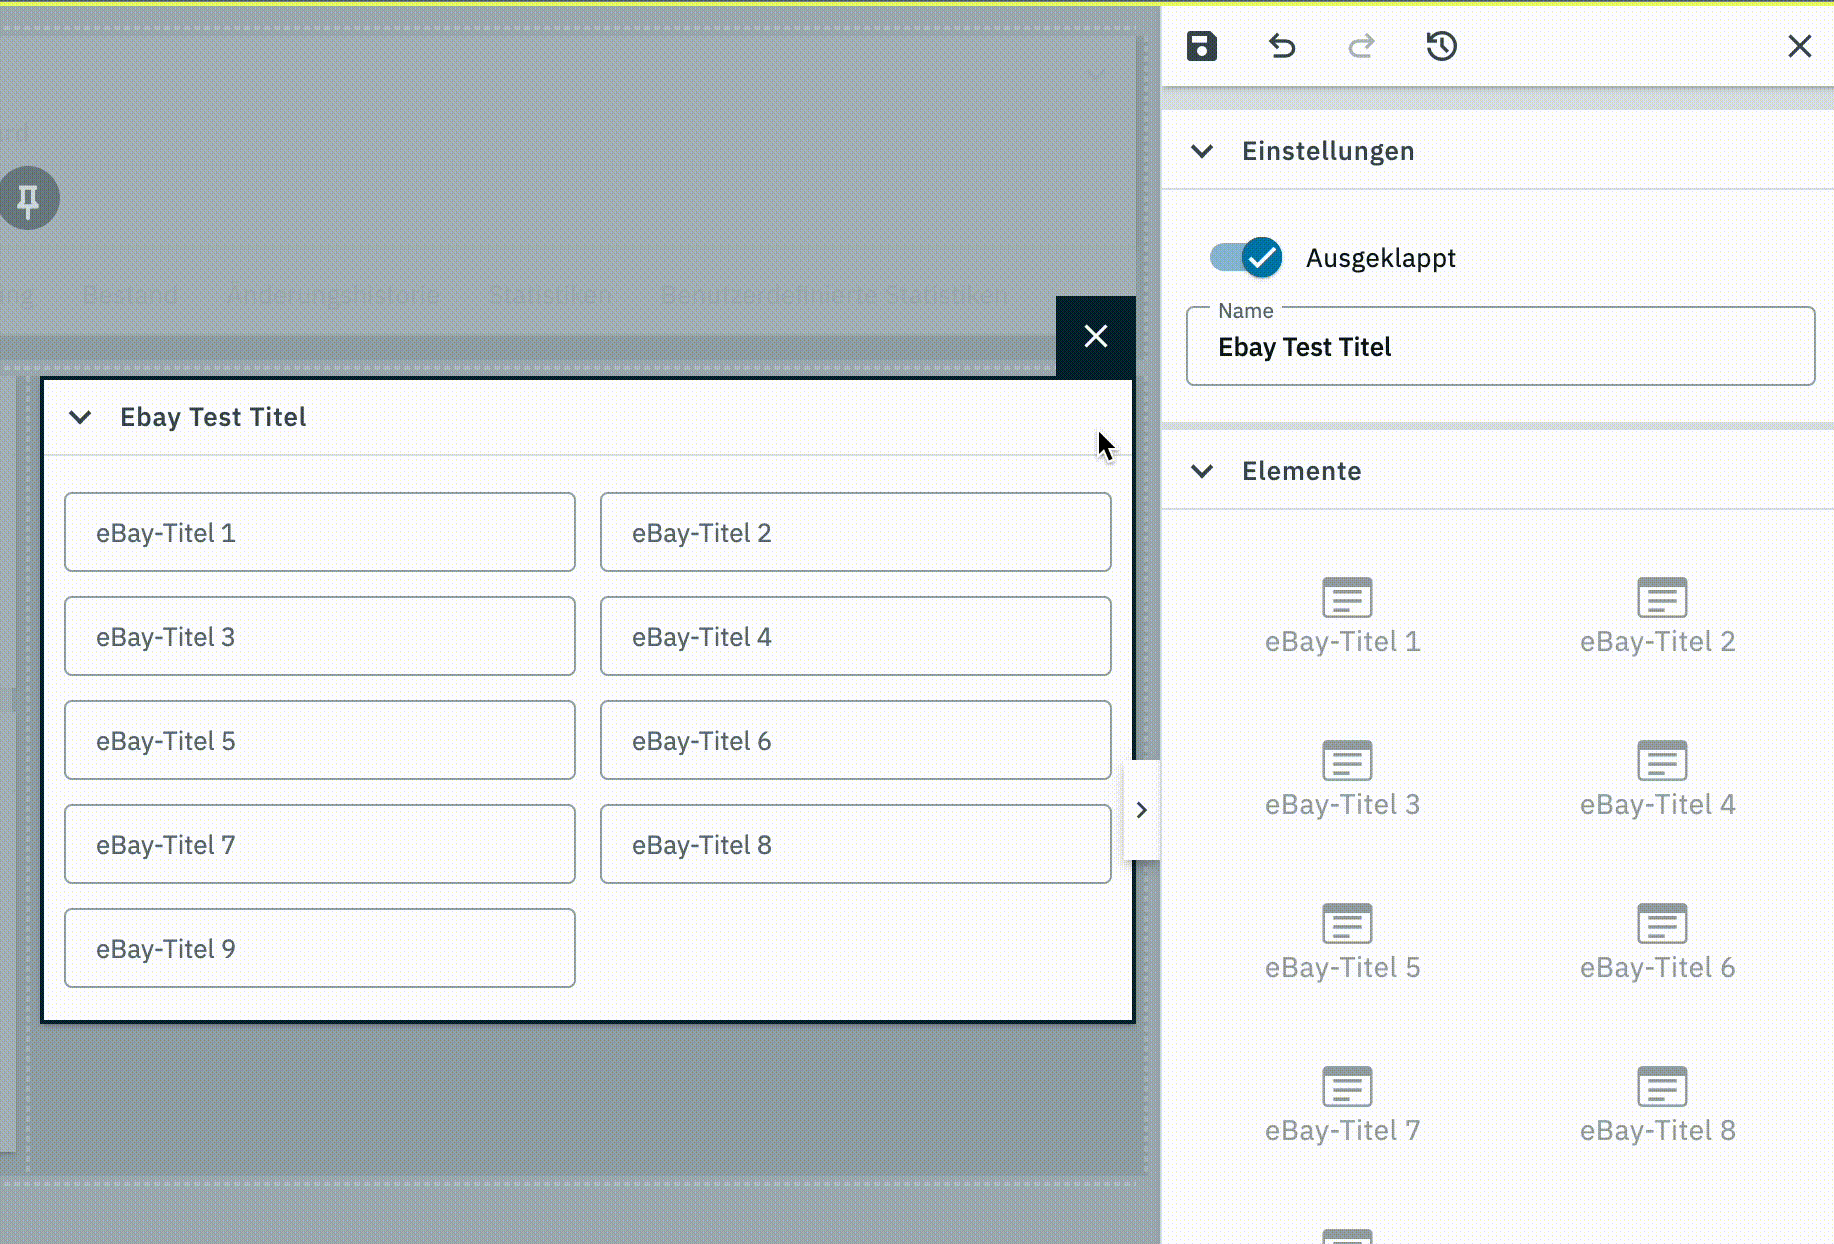Select eBay-Titel 7 element icon in Elemente
The width and height of the screenshot is (1834, 1244).
click(1346, 1087)
